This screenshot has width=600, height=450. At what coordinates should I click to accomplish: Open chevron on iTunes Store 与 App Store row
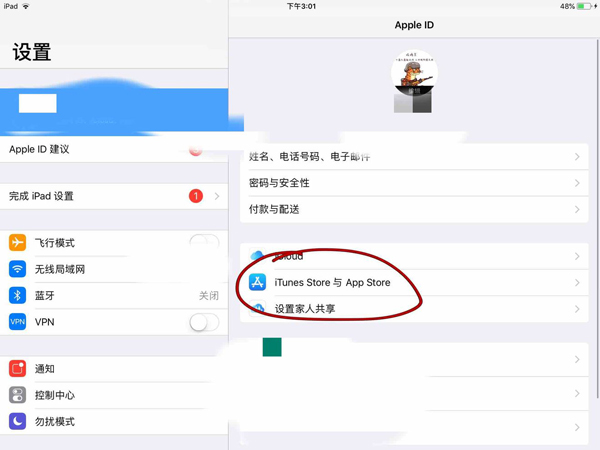coord(577,282)
